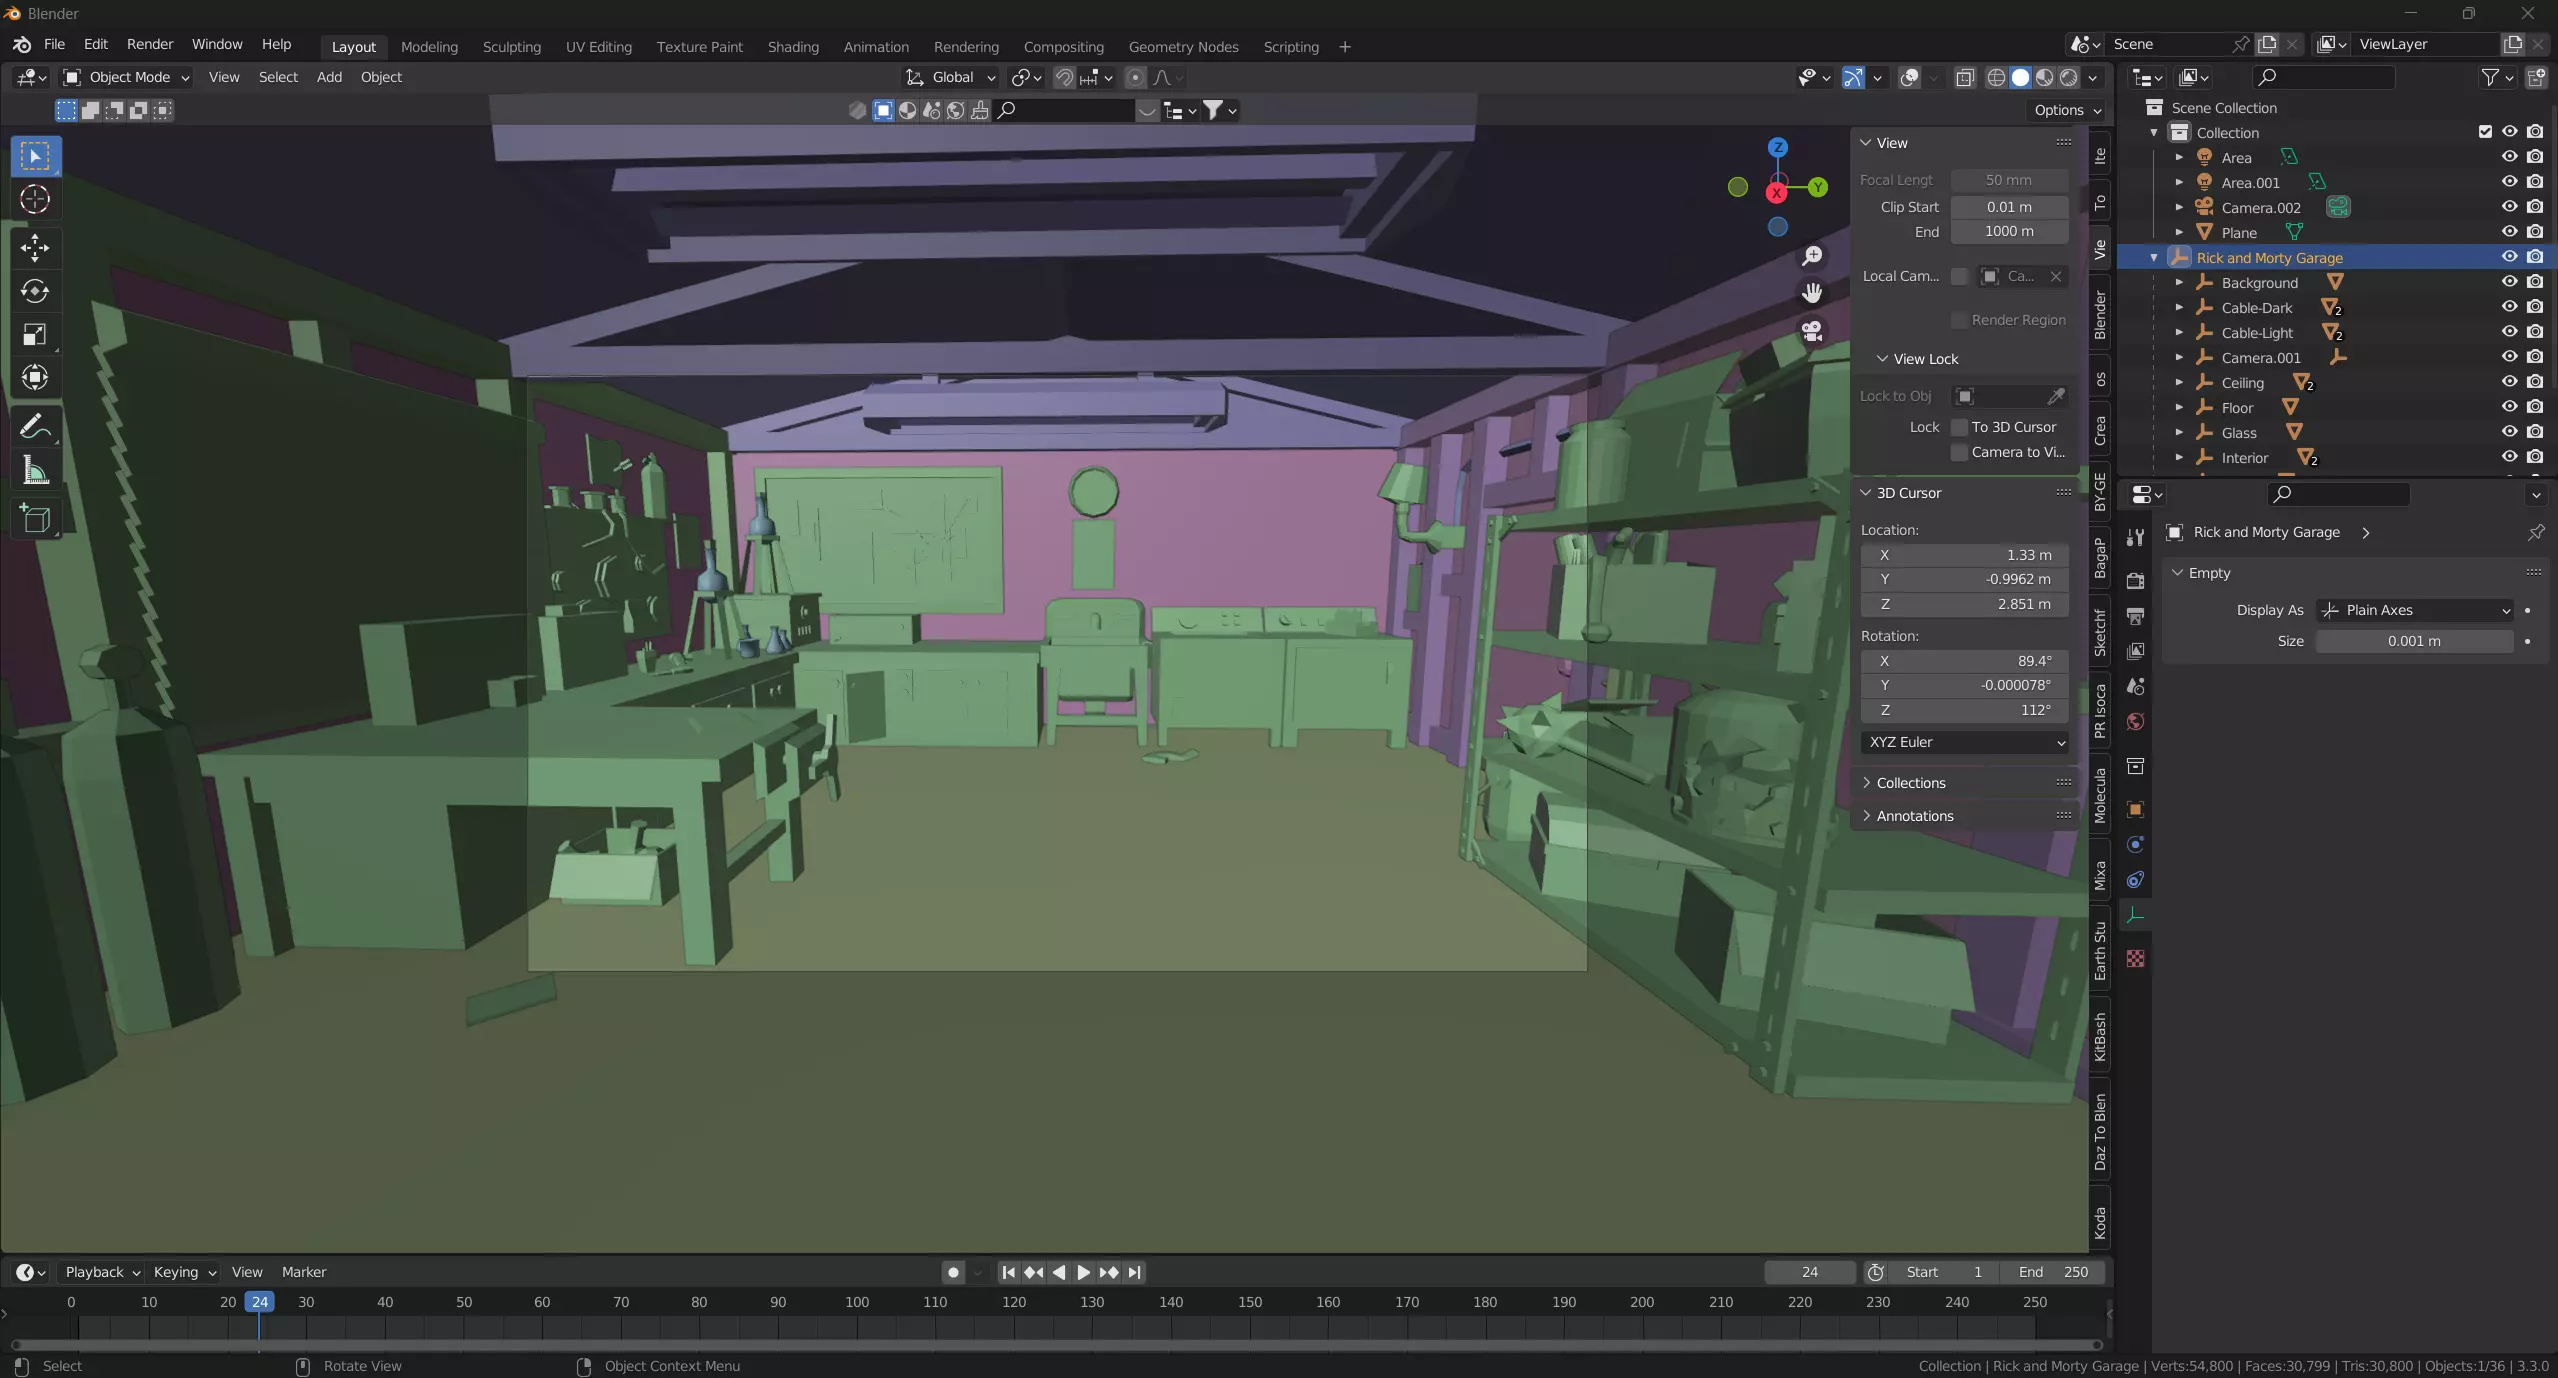Image resolution: width=2558 pixels, height=1378 pixels.
Task: Play the animation forward
Action: pos(1083,1272)
